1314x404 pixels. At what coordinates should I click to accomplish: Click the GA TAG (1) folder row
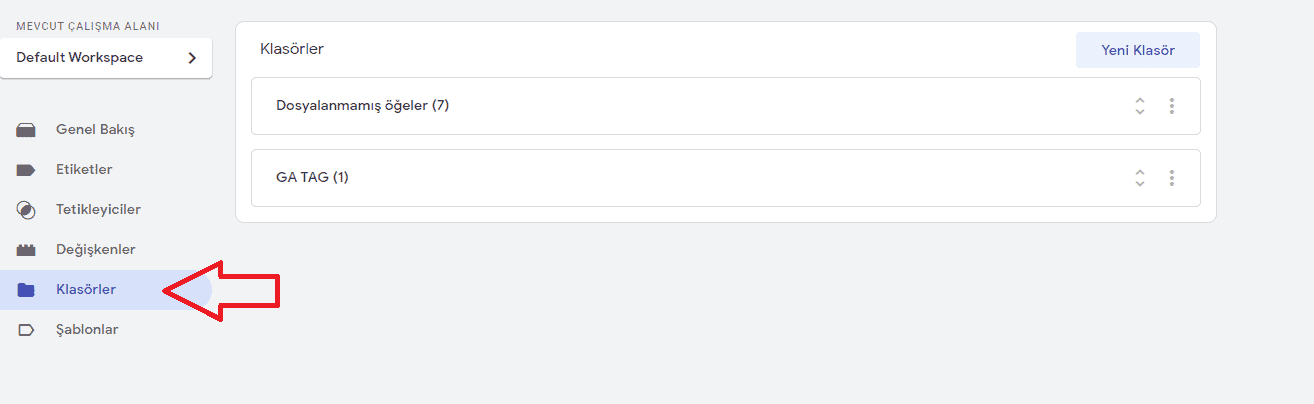pyautogui.click(x=312, y=178)
